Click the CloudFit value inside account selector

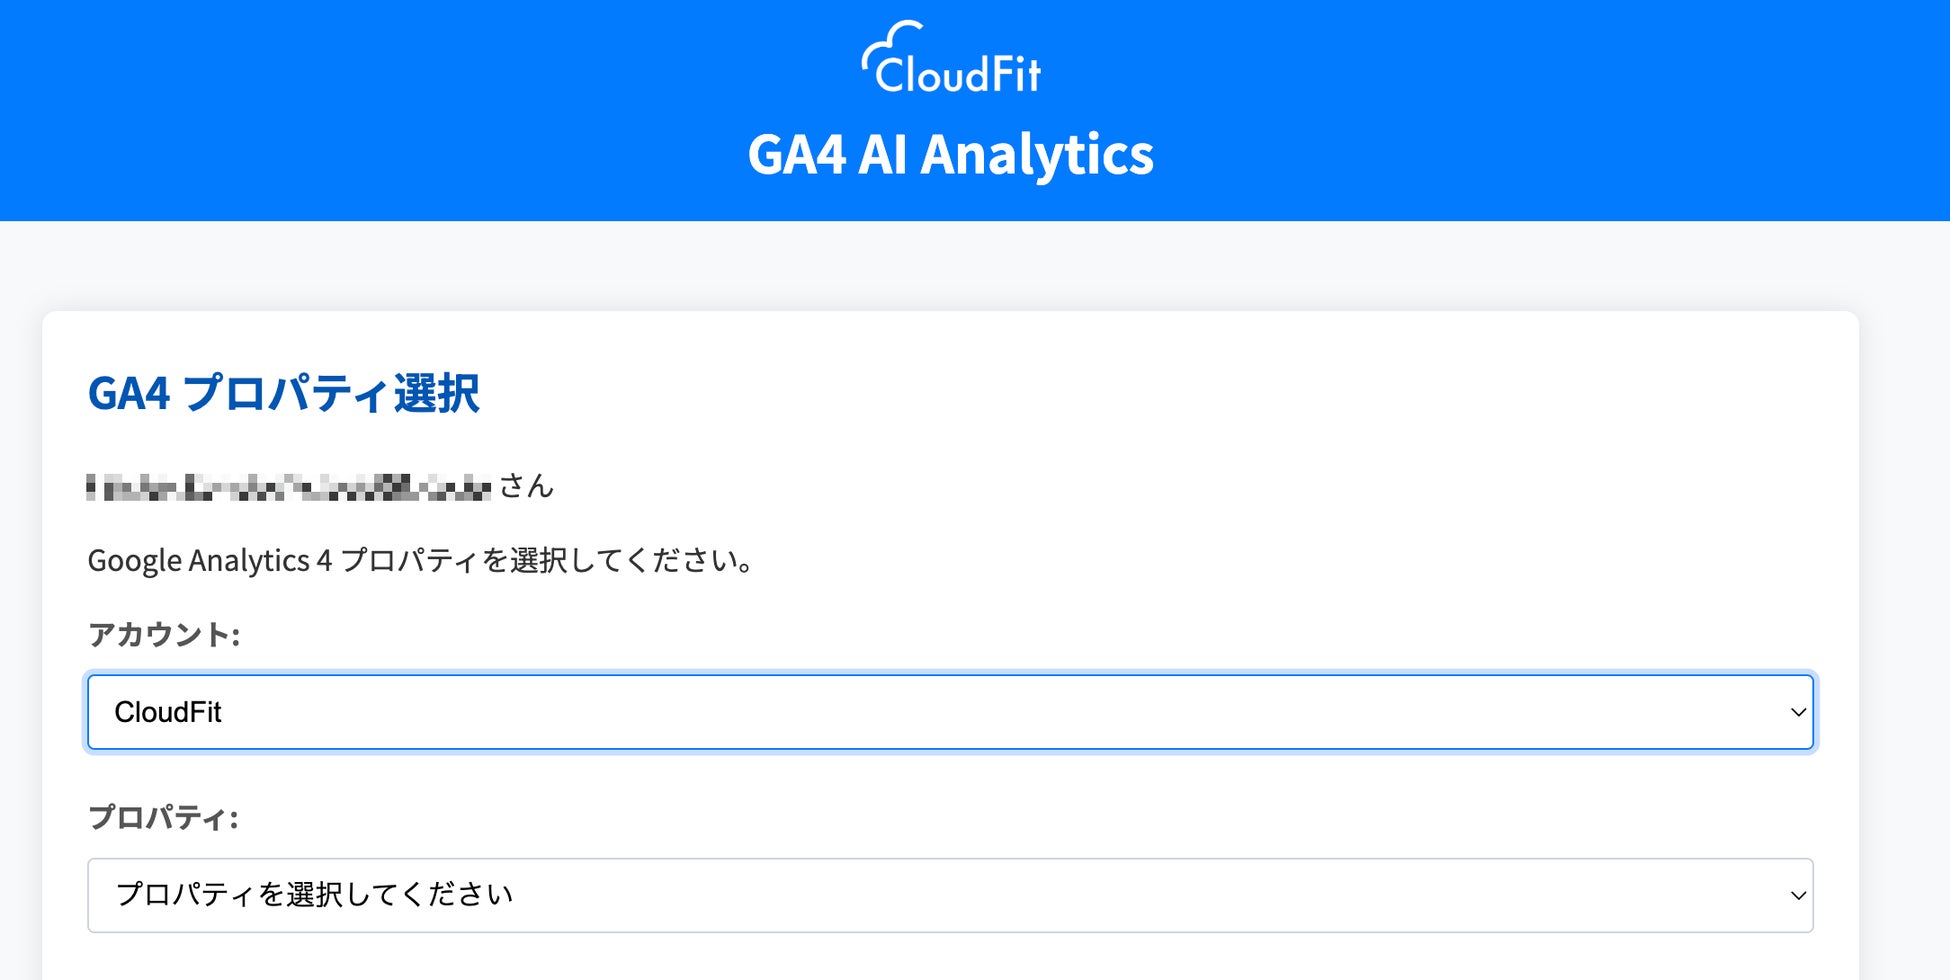(168, 712)
